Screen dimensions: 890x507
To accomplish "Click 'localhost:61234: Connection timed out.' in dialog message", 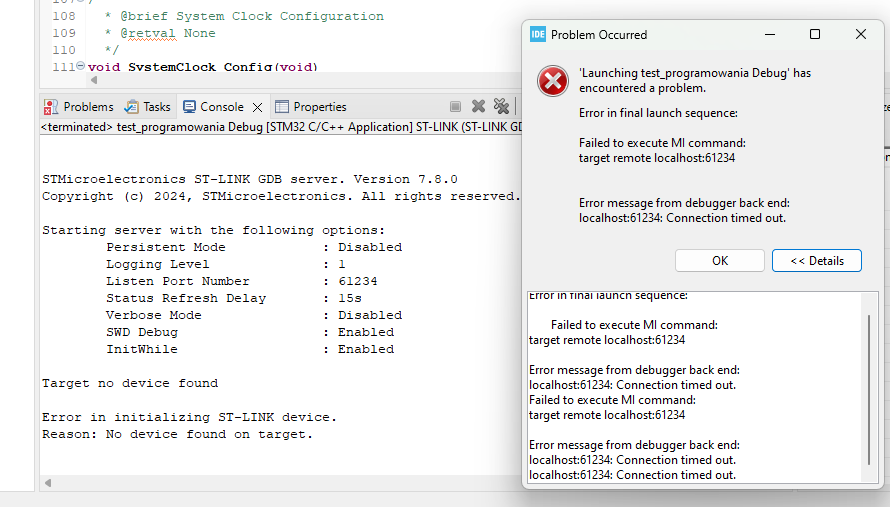I will (x=682, y=218).
